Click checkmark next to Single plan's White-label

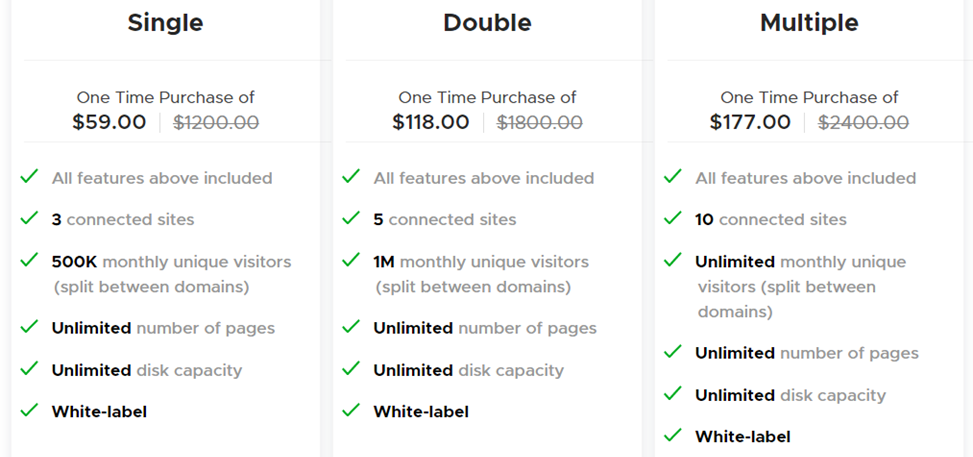[30, 410]
